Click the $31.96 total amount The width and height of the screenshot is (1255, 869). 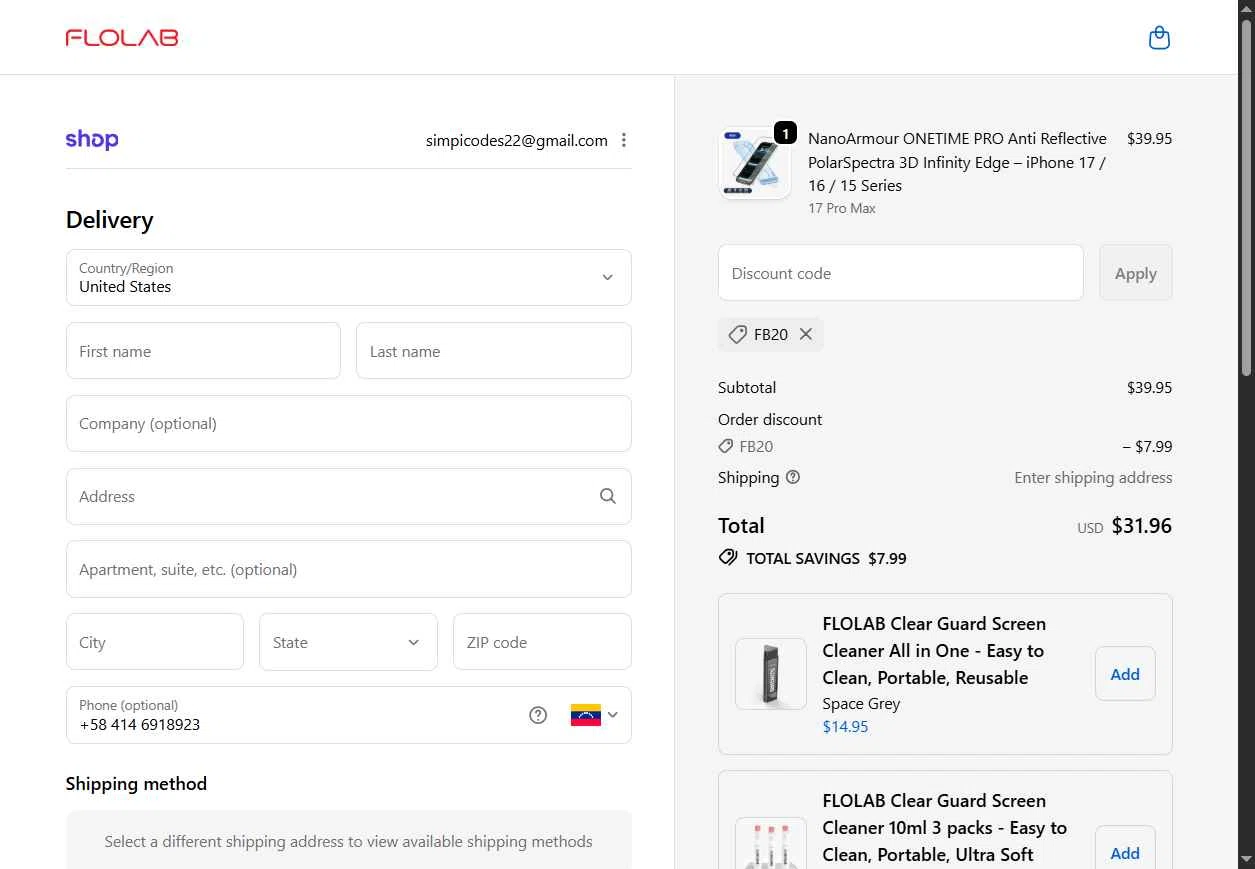point(1142,526)
